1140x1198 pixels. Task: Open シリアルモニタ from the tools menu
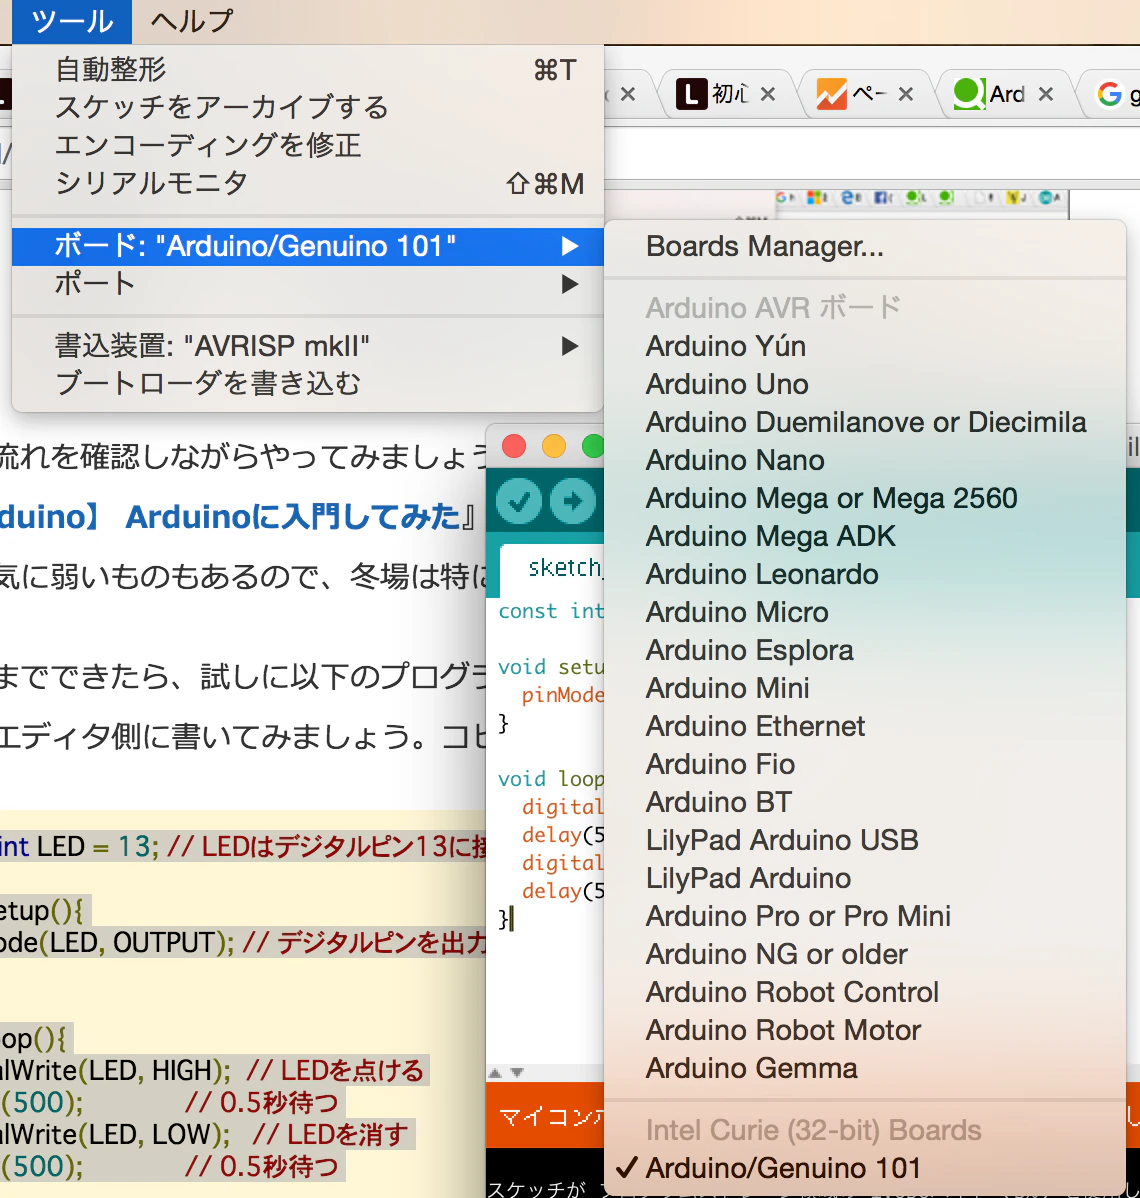[x=308, y=183]
